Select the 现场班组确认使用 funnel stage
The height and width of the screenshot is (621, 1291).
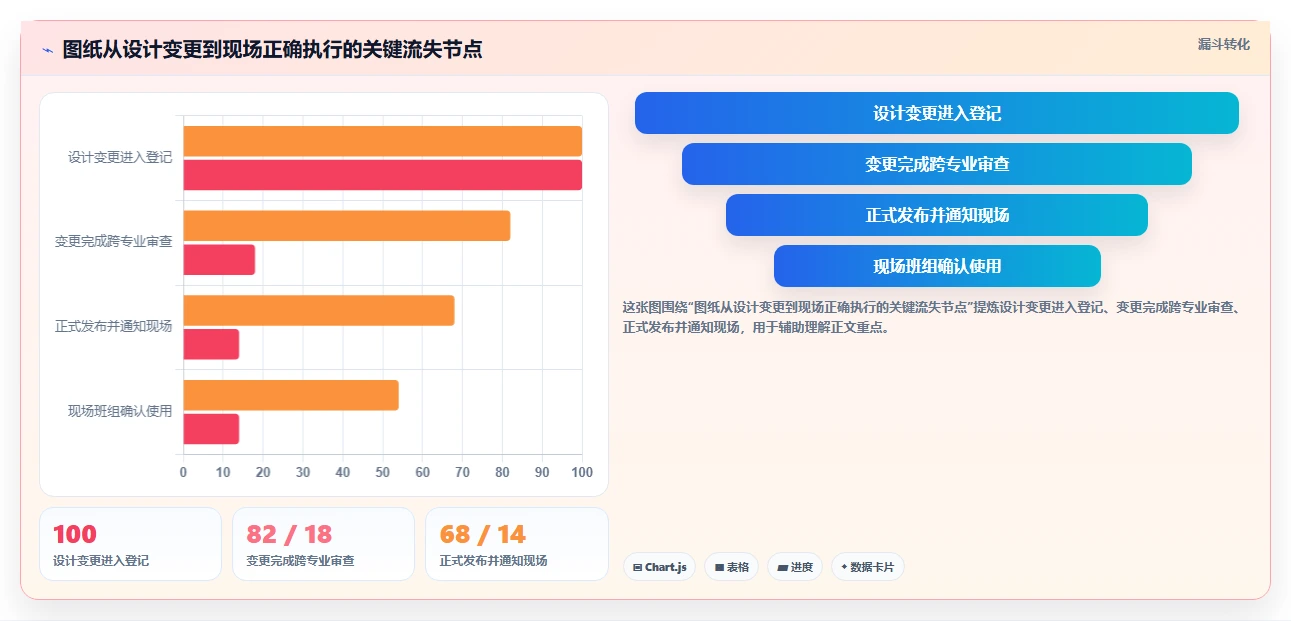(x=937, y=266)
